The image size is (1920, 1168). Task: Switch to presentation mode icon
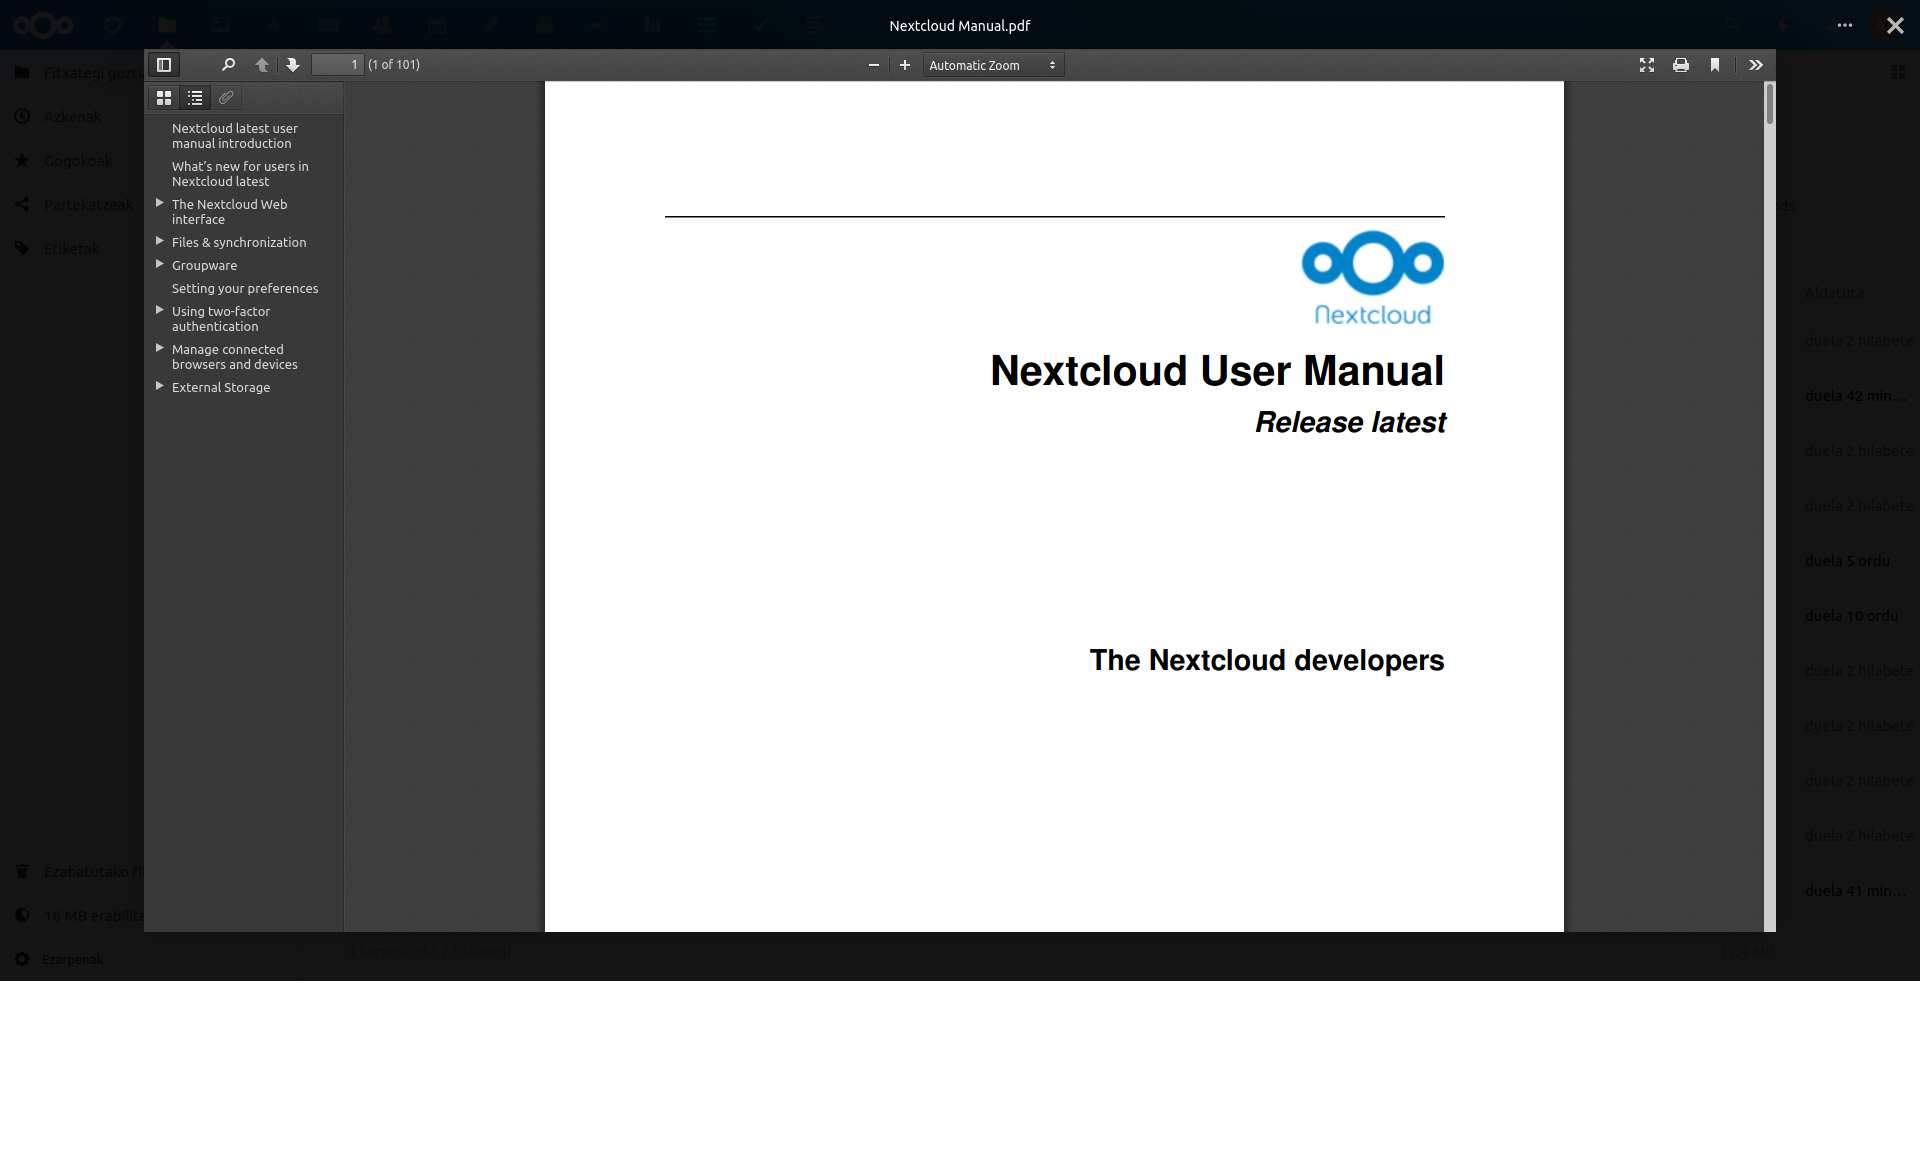coord(1647,65)
